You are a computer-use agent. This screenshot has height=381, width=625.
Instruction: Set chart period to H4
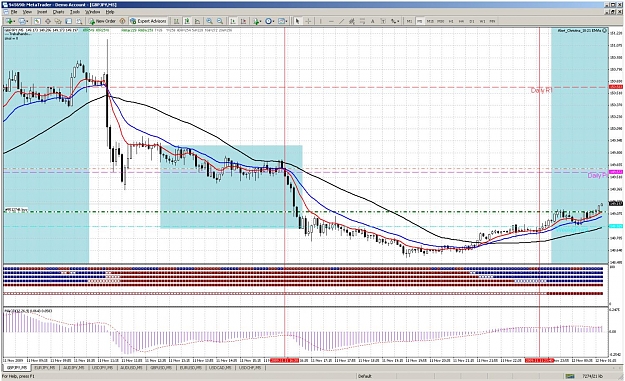[461, 21]
